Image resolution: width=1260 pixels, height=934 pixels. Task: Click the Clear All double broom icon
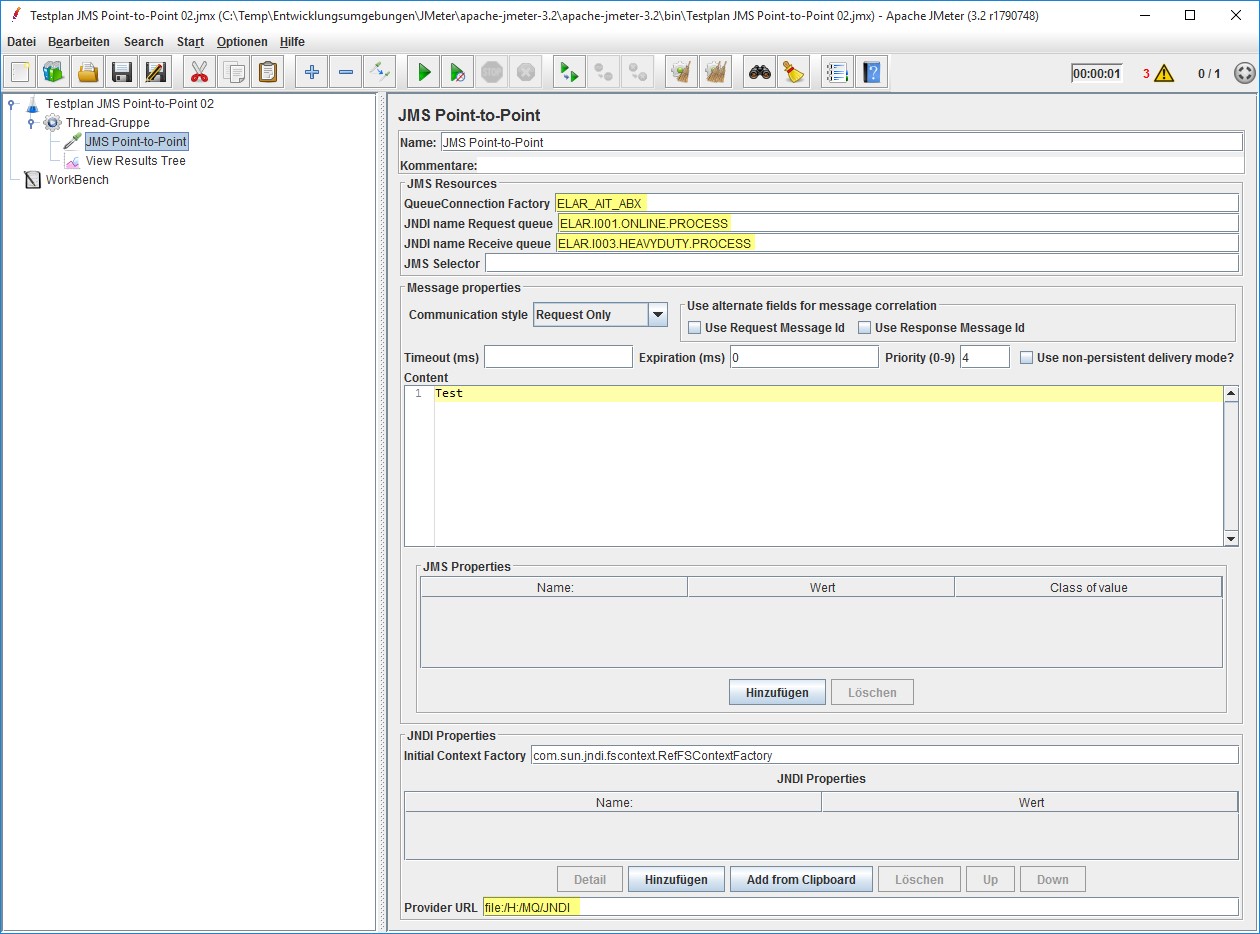coord(716,72)
